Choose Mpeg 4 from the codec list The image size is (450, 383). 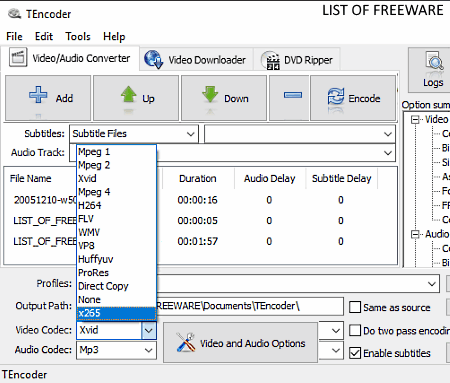(x=116, y=192)
